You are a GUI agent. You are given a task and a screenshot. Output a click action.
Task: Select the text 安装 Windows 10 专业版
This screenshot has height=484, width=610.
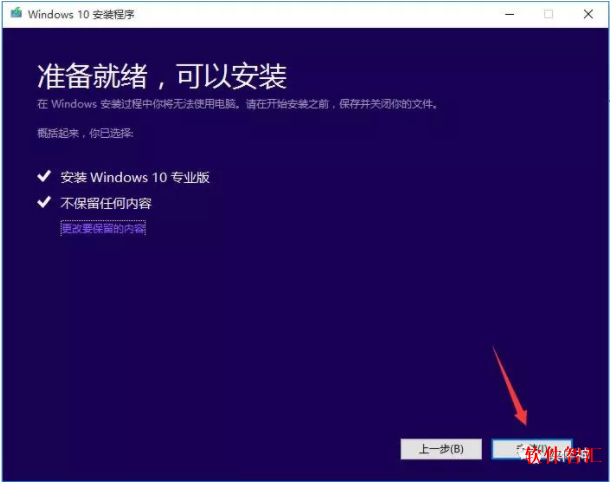[x=135, y=177]
